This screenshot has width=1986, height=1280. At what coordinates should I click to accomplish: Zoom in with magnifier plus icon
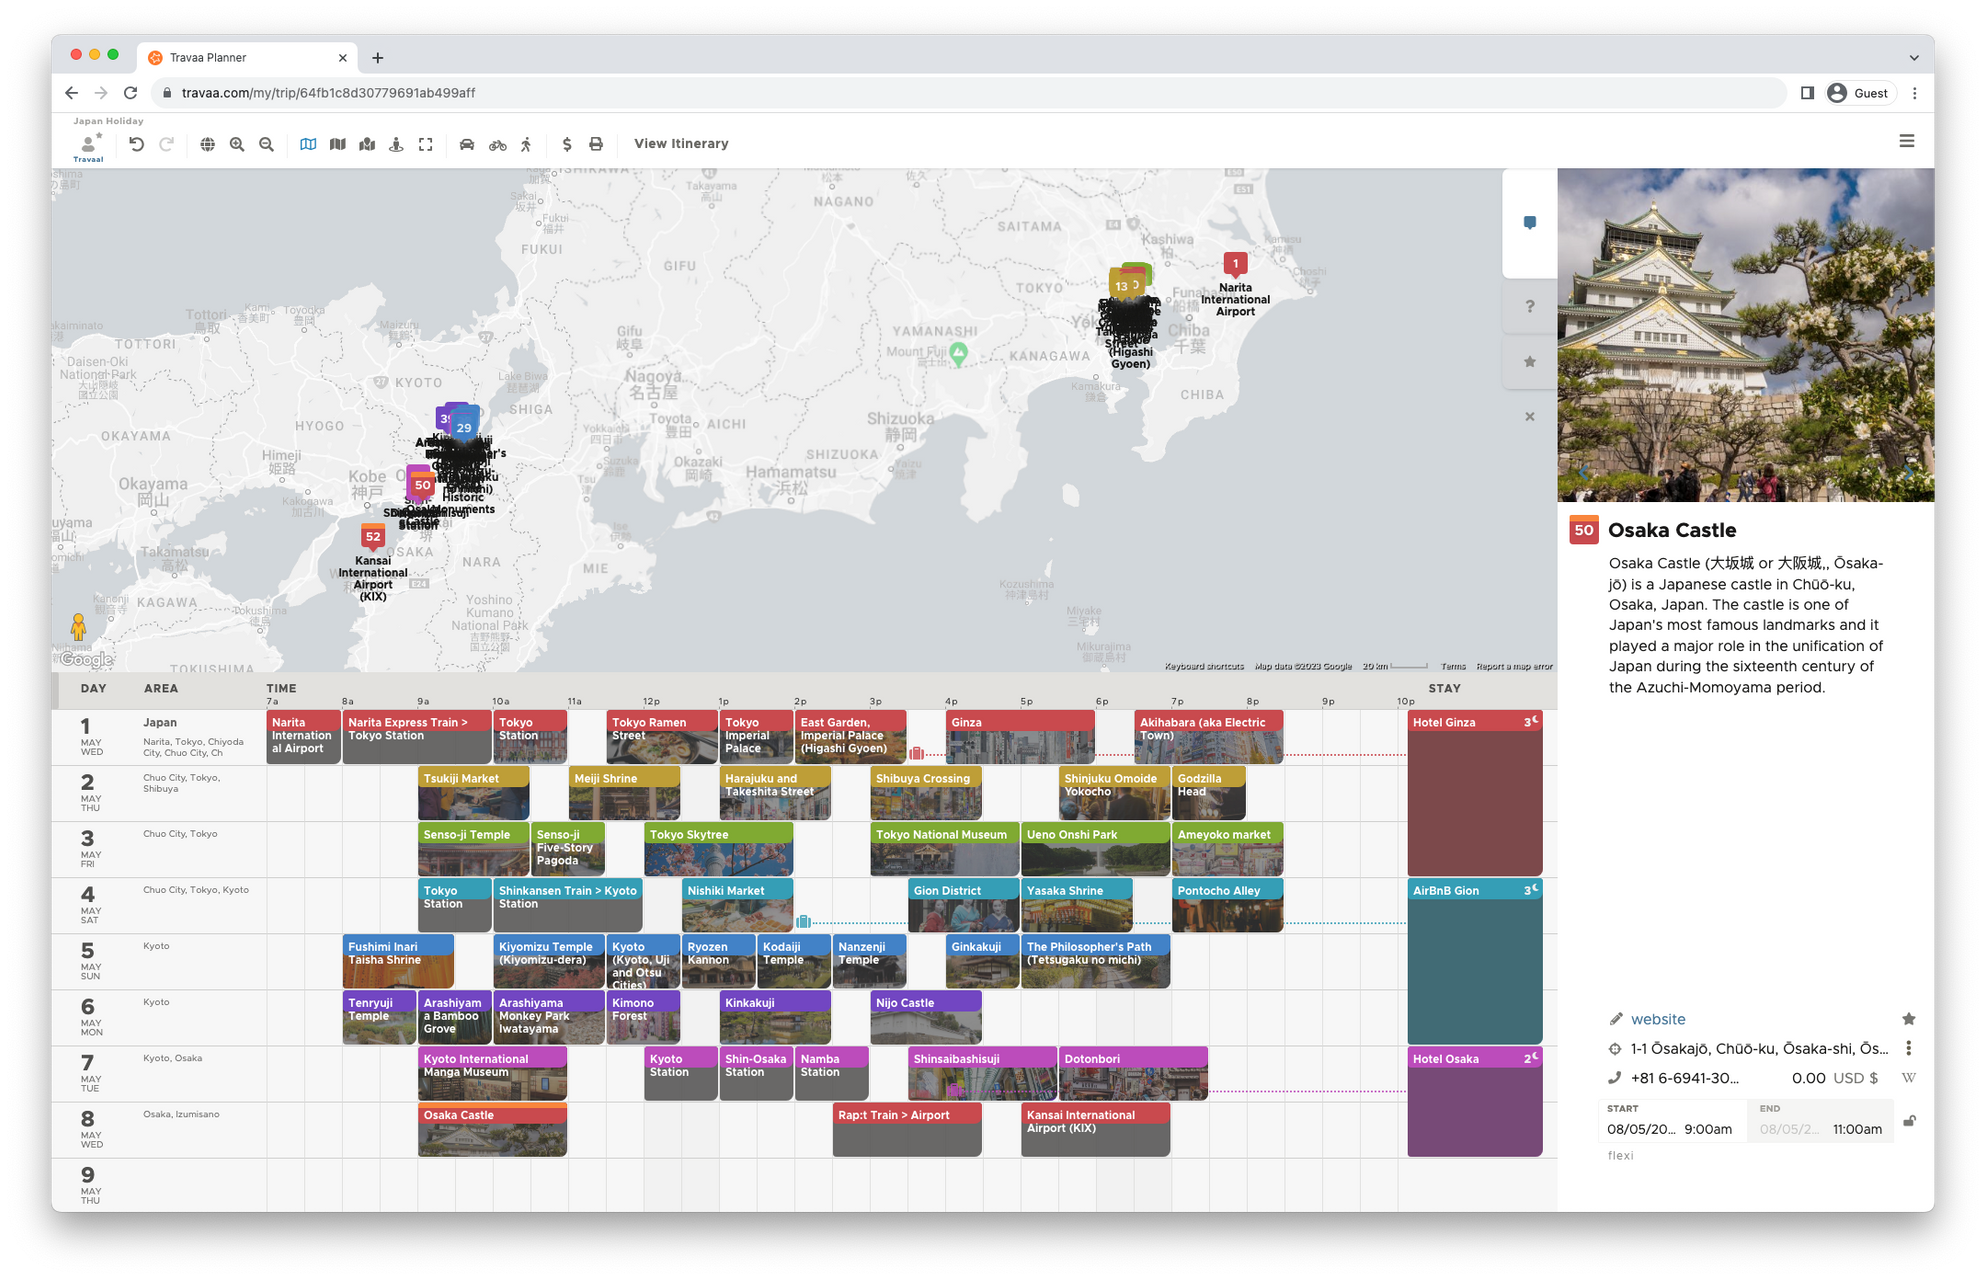(237, 144)
